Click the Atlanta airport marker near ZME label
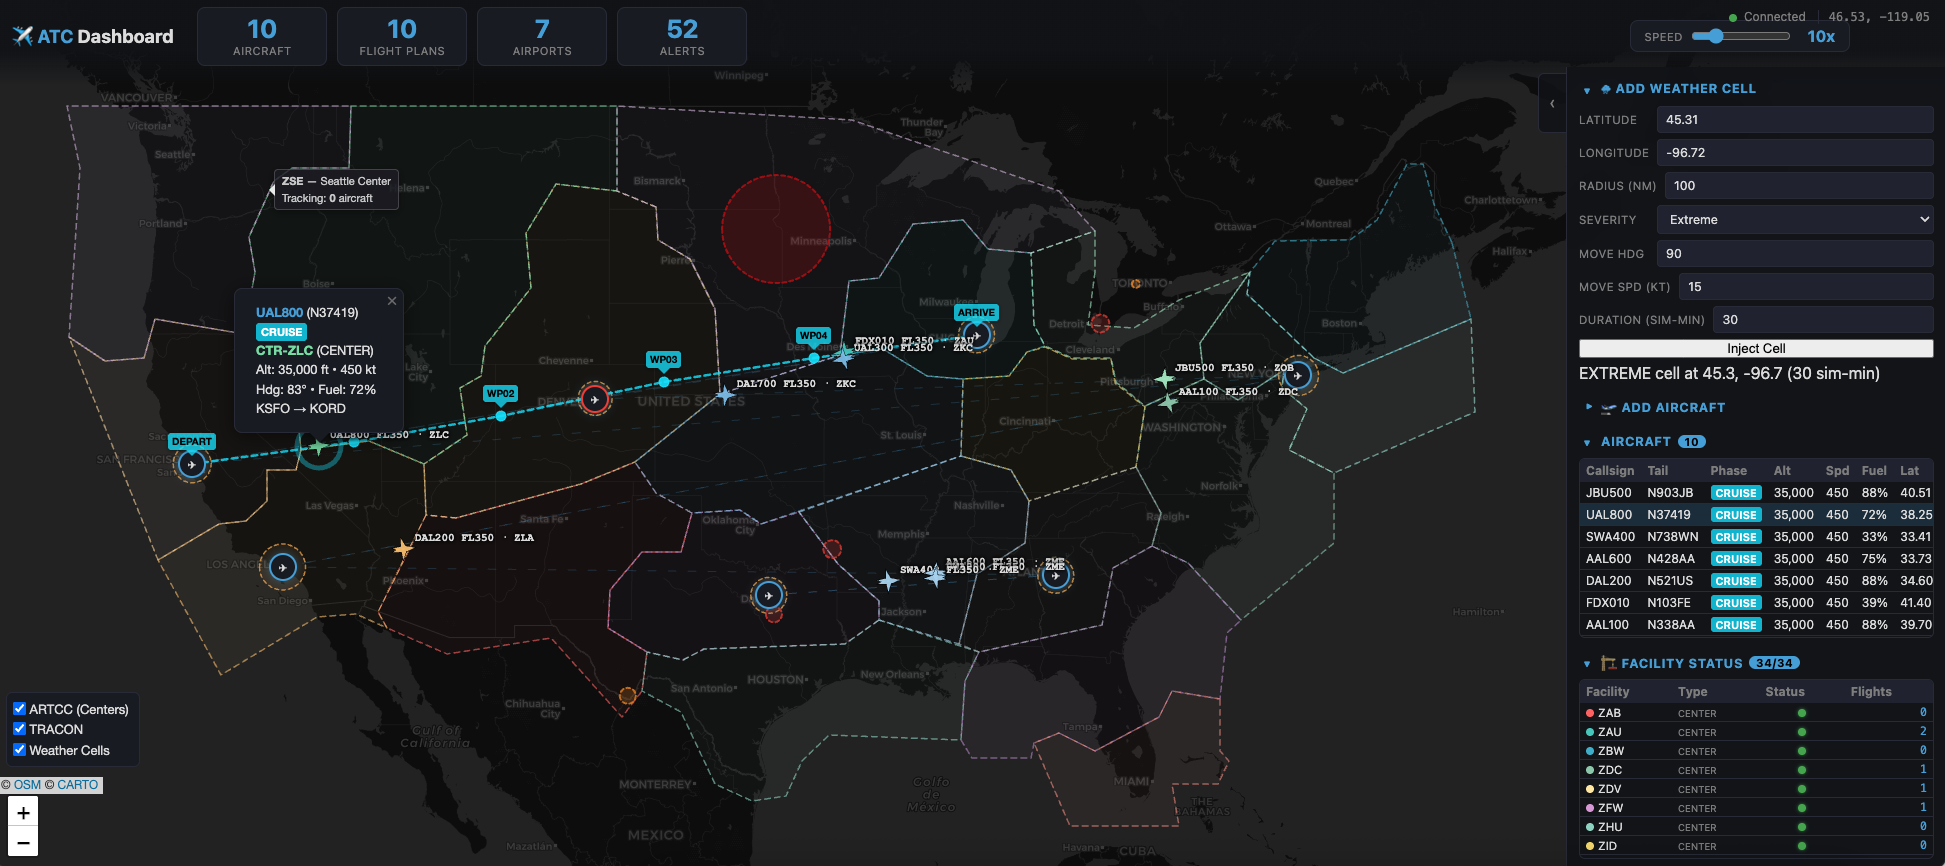 (x=1055, y=575)
